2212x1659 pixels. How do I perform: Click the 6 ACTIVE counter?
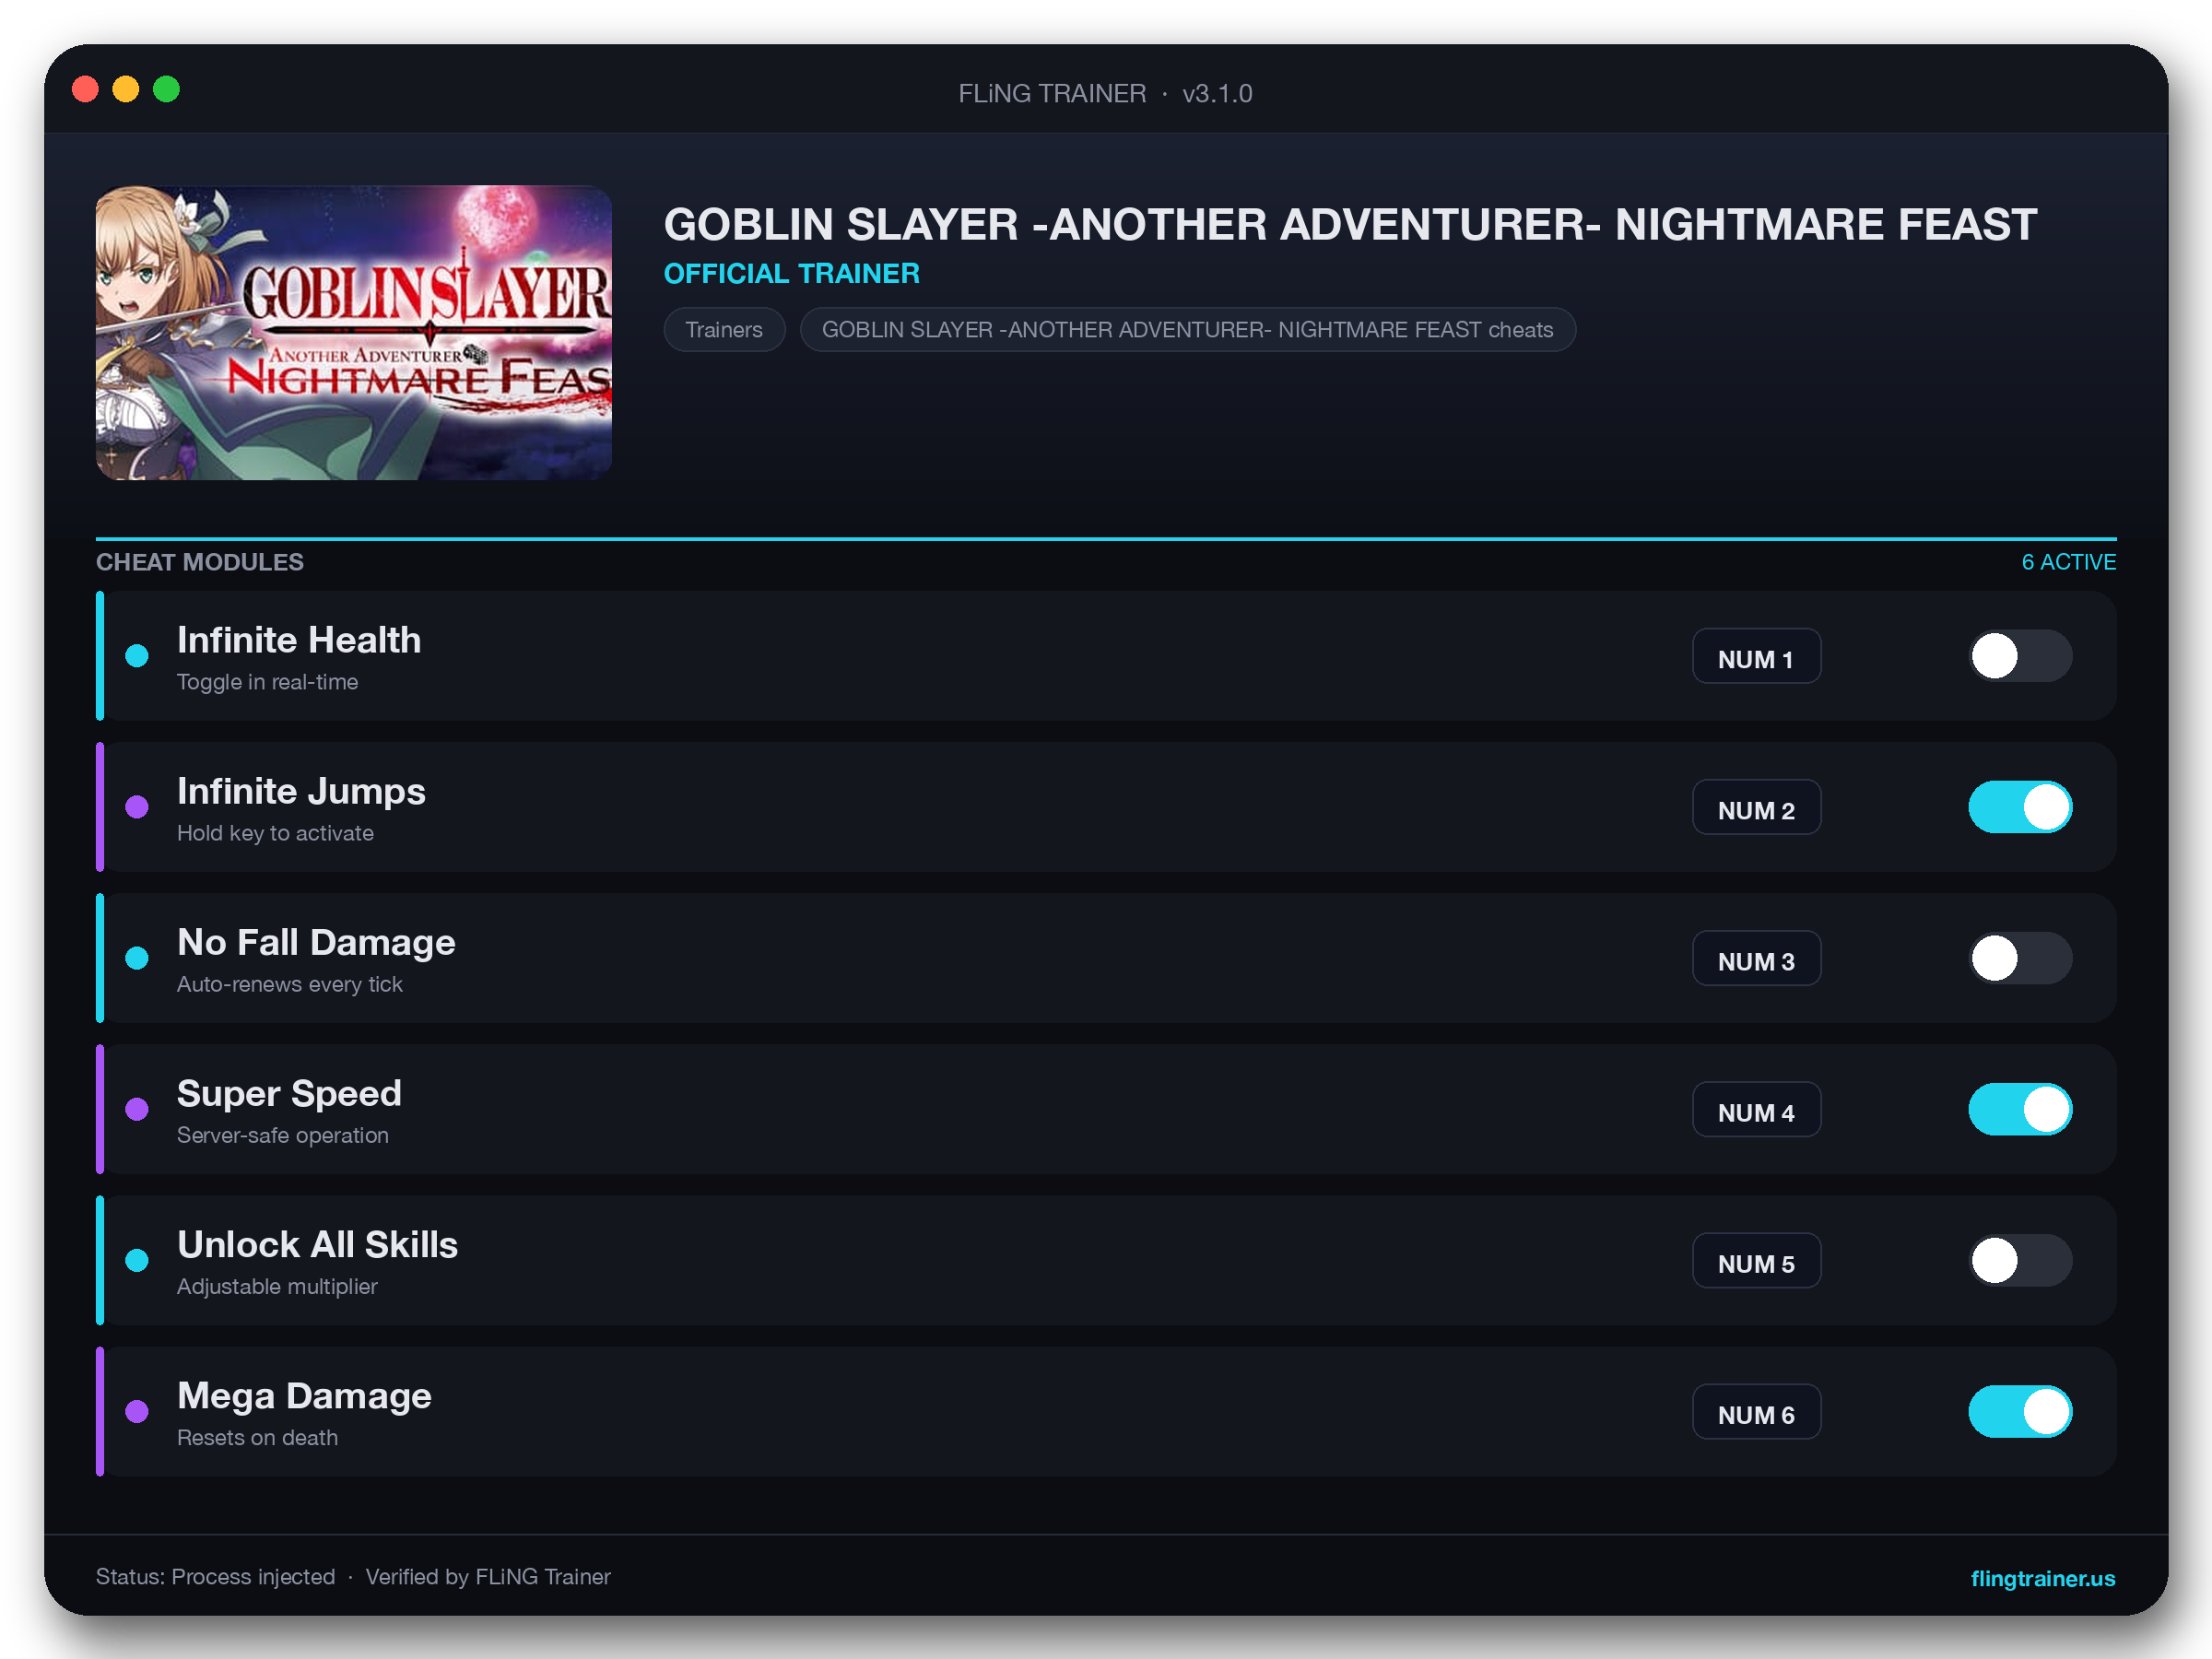[x=2068, y=562]
